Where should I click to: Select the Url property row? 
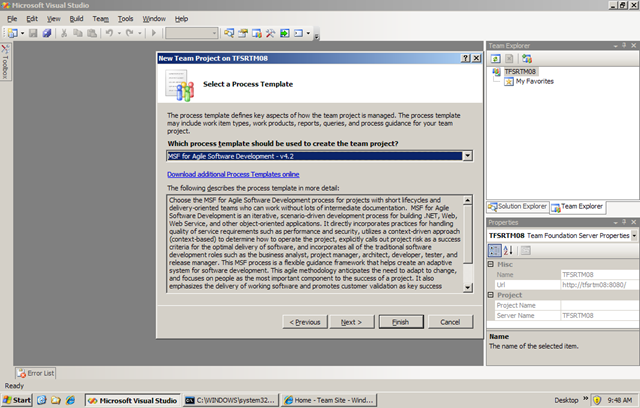567,285
